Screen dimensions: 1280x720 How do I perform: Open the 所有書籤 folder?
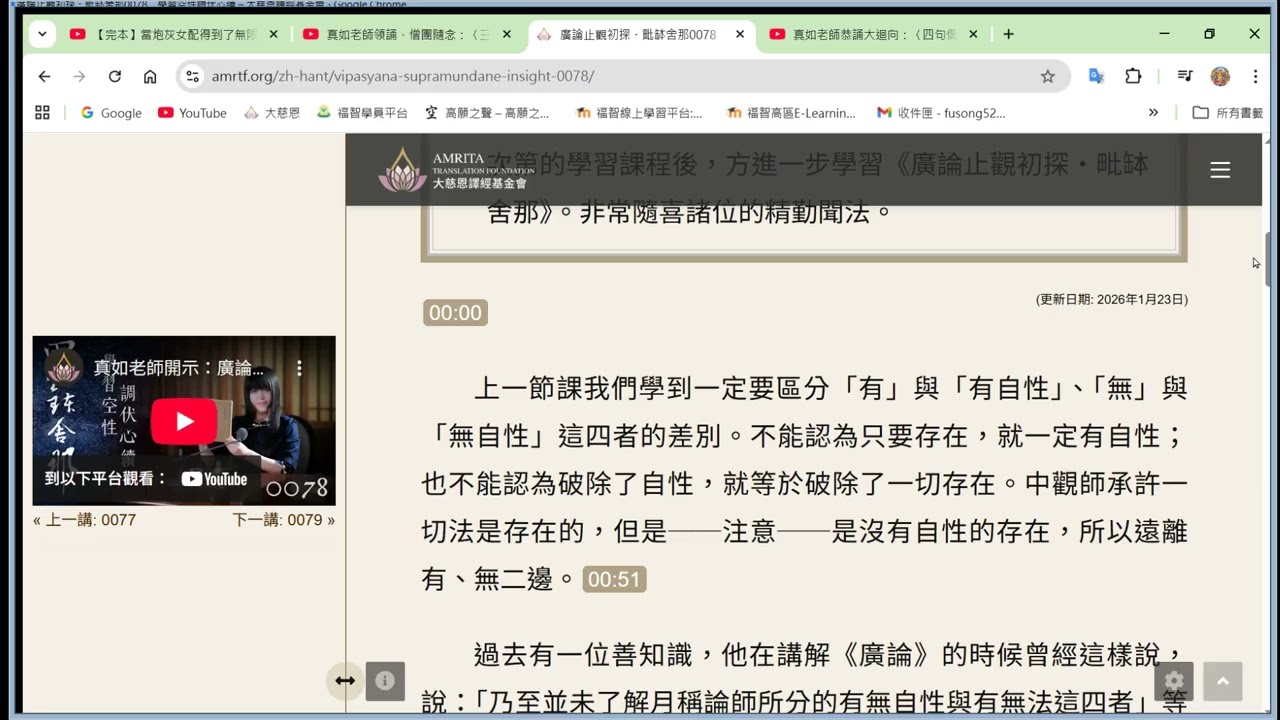click(x=1228, y=113)
